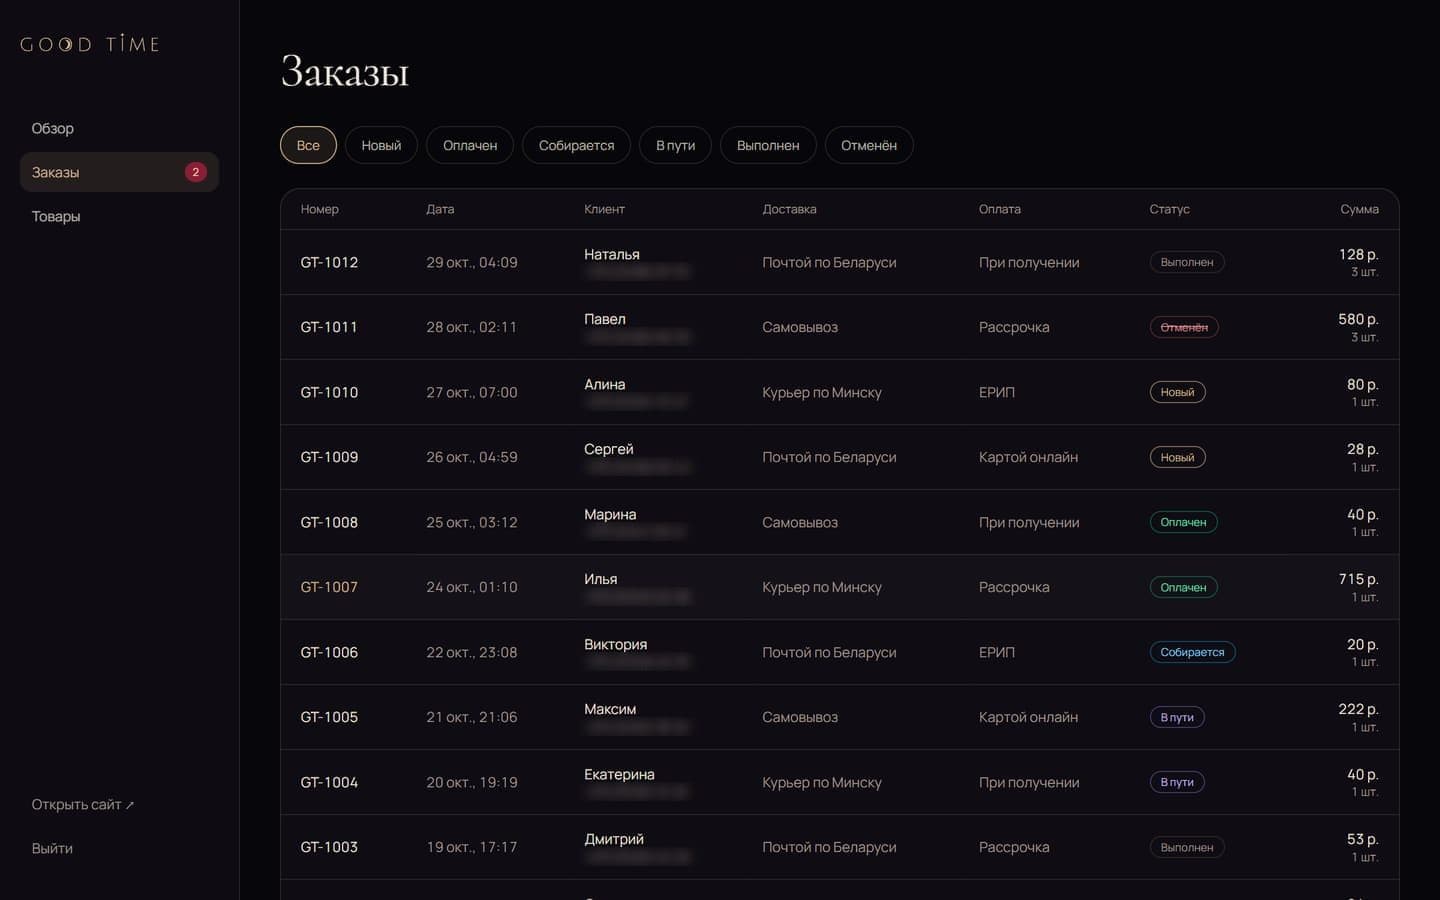Filter orders by Выполнен
This screenshot has width=1440, height=900.
(768, 145)
